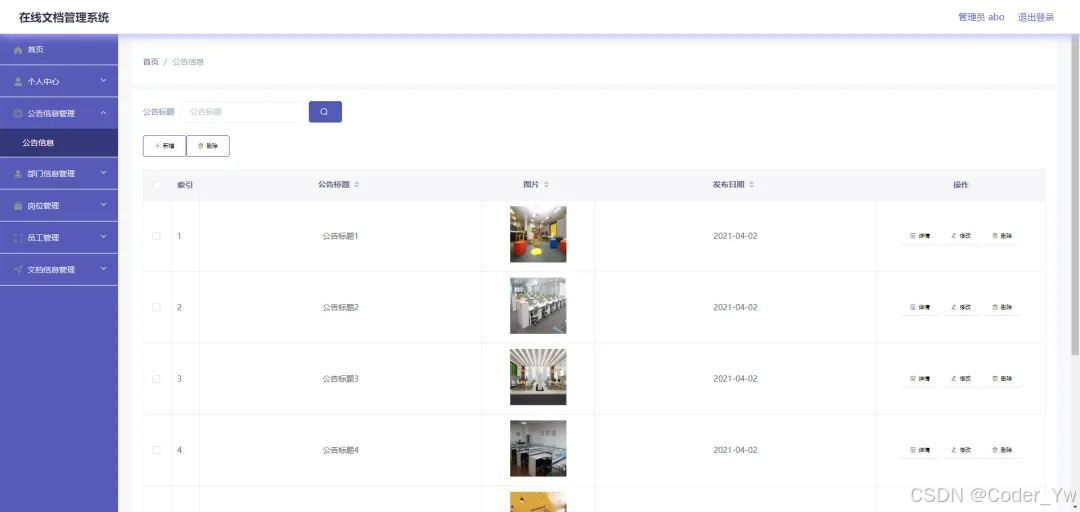
Task: Click 管理员 abo in the top bar
Action: pyautogui.click(x=981, y=17)
